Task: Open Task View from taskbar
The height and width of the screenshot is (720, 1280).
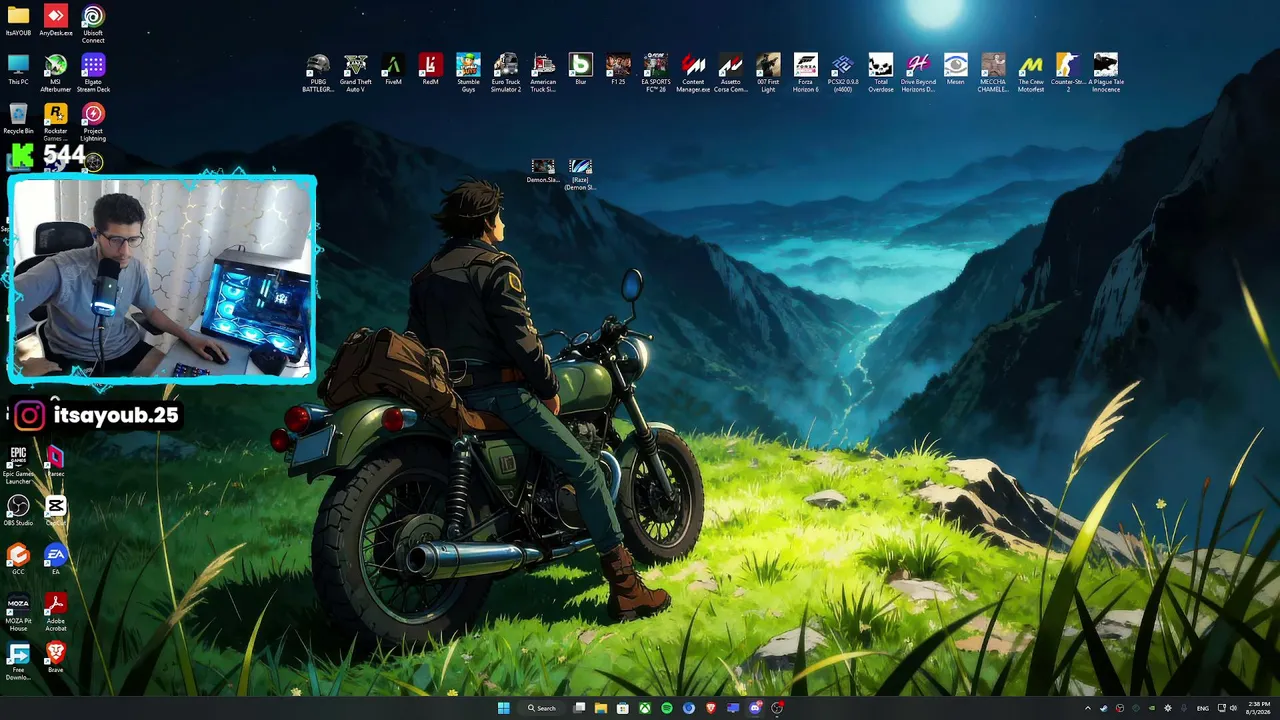Action: pos(579,708)
